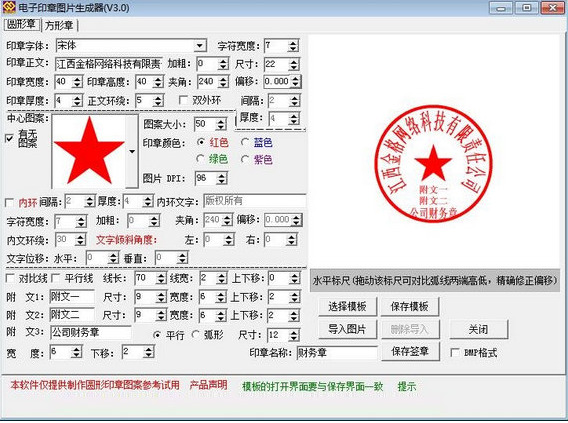Click the 保存模板 button
Image resolution: width=568 pixels, height=423 pixels.
pos(410,306)
